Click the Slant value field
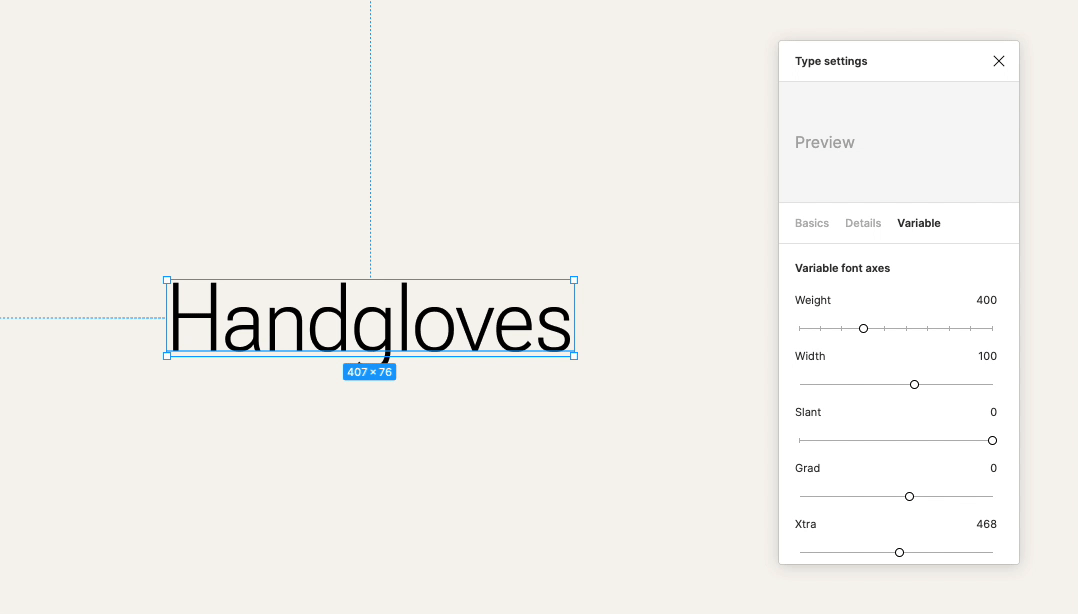 pos(993,412)
